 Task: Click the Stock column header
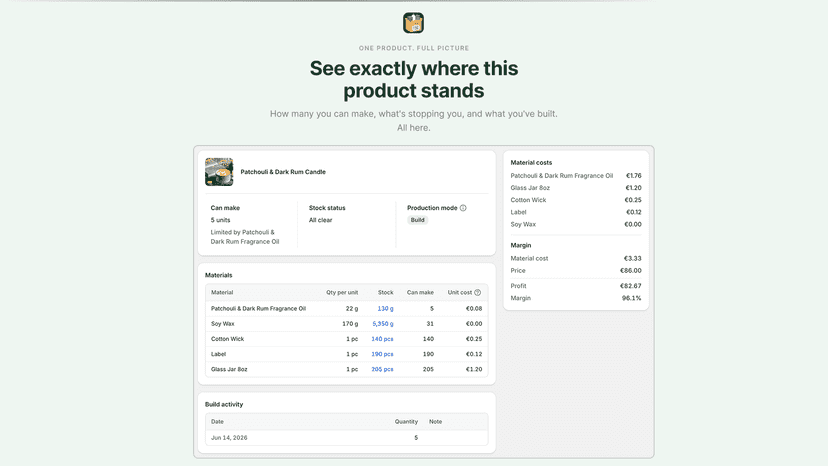[x=385, y=292]
